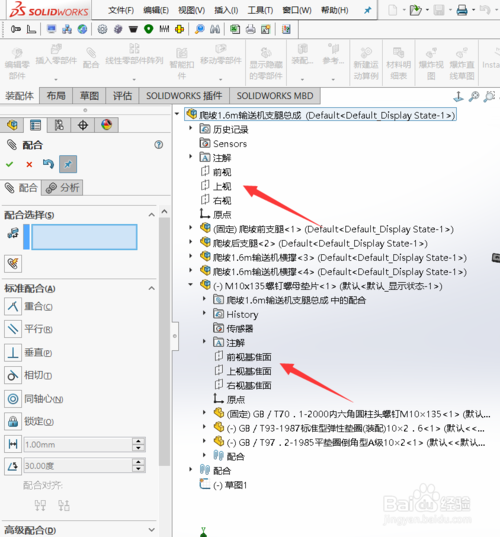The width and height of the screenshot is (500, 537).
Task: Open the 草图 command tab
Action: (89, 96)
